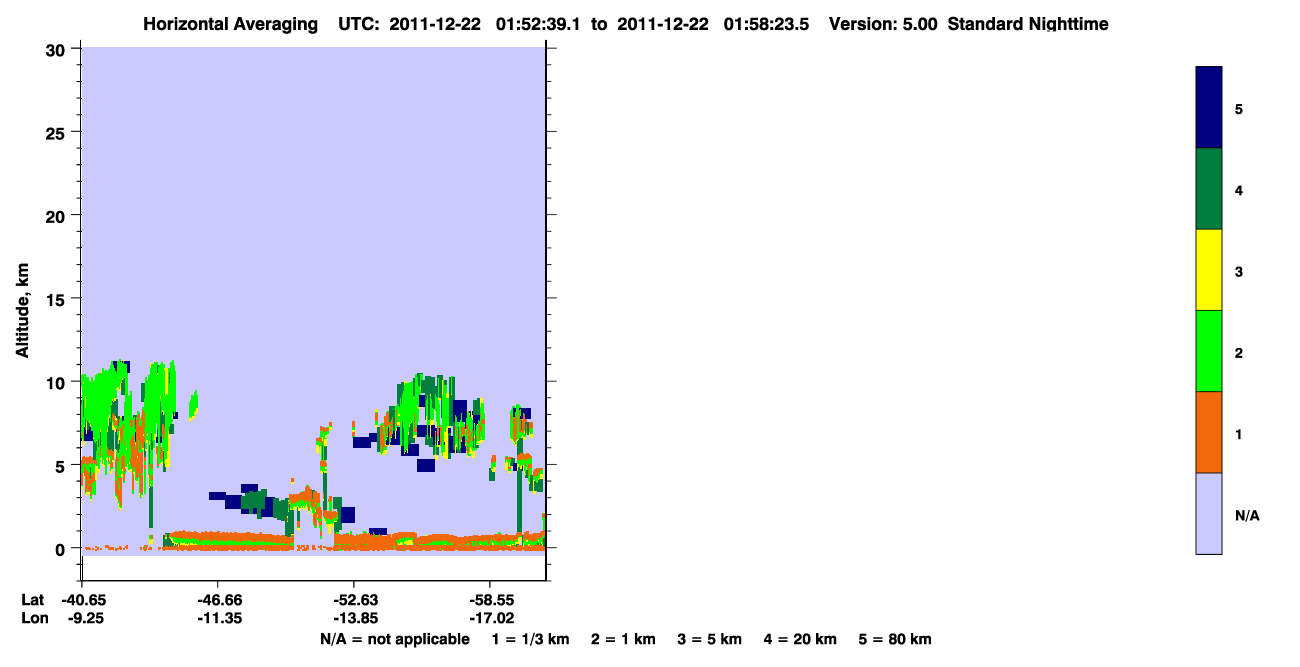Image resolution: width=1300 pixels, height=667 pixels.
Task: Click the y-axis tick label 20
Action: [56, 215]
